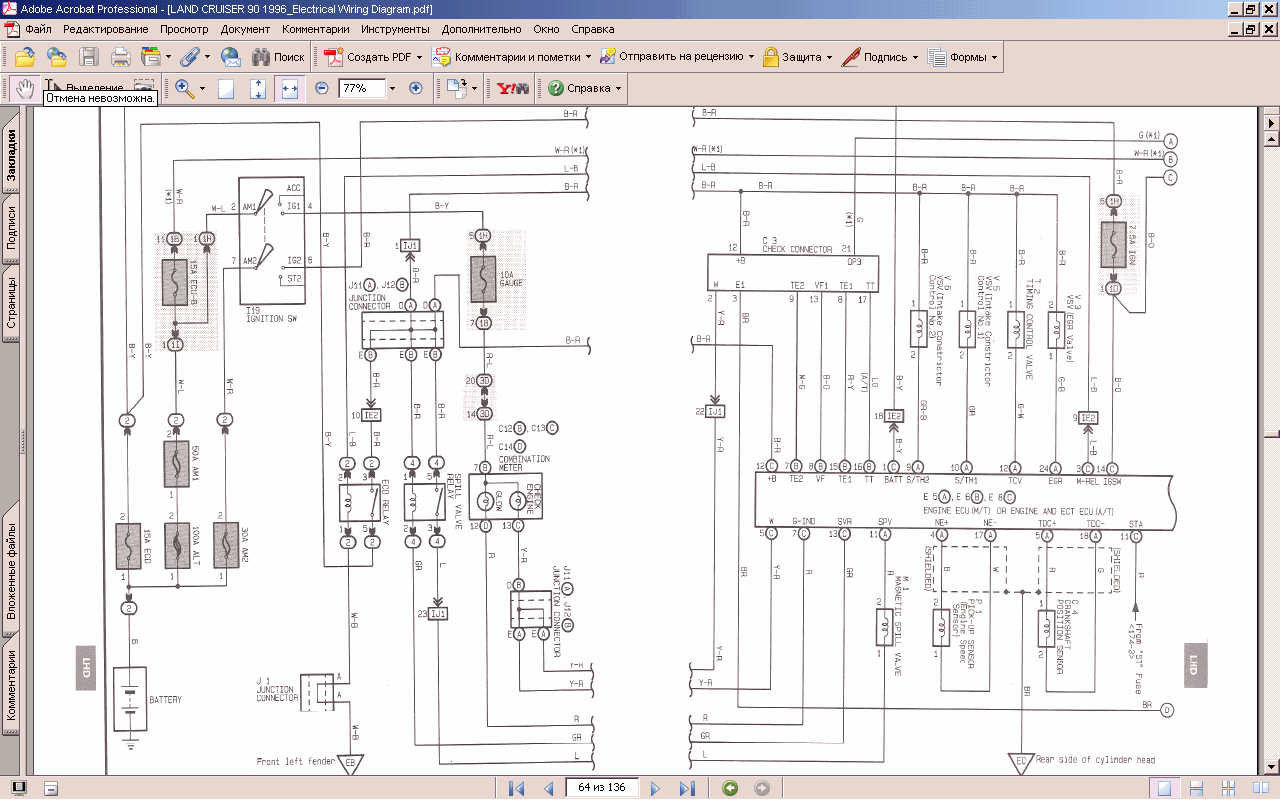Open the Дополнительно menu

[x=482, y=29]
